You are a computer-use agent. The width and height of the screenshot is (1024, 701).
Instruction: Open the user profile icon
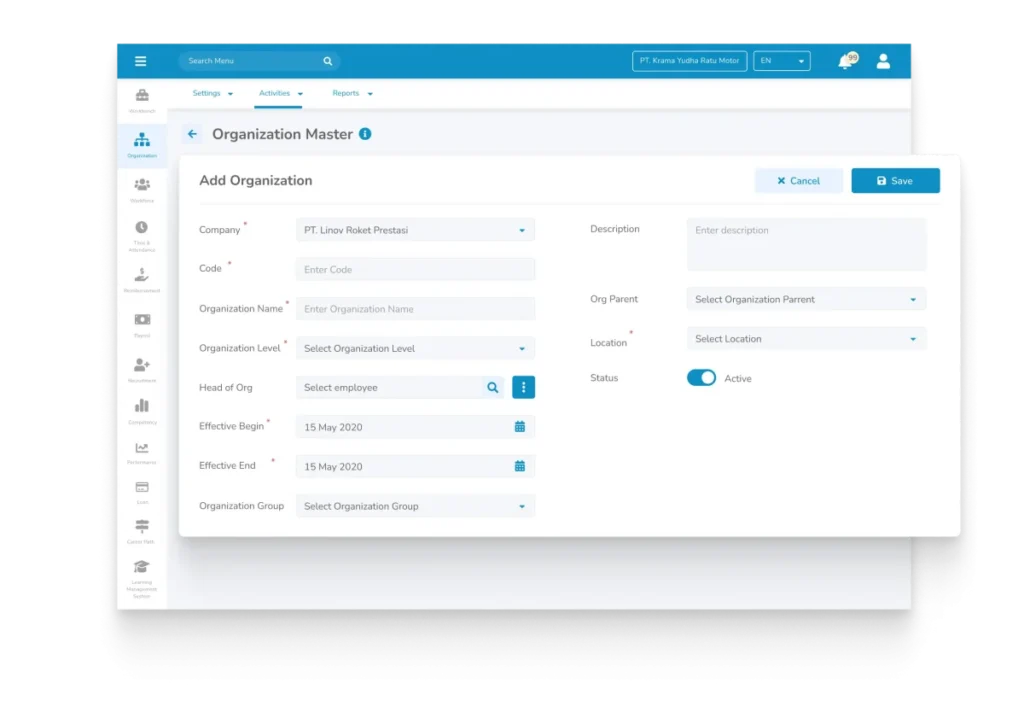click(x=883, y=61)
